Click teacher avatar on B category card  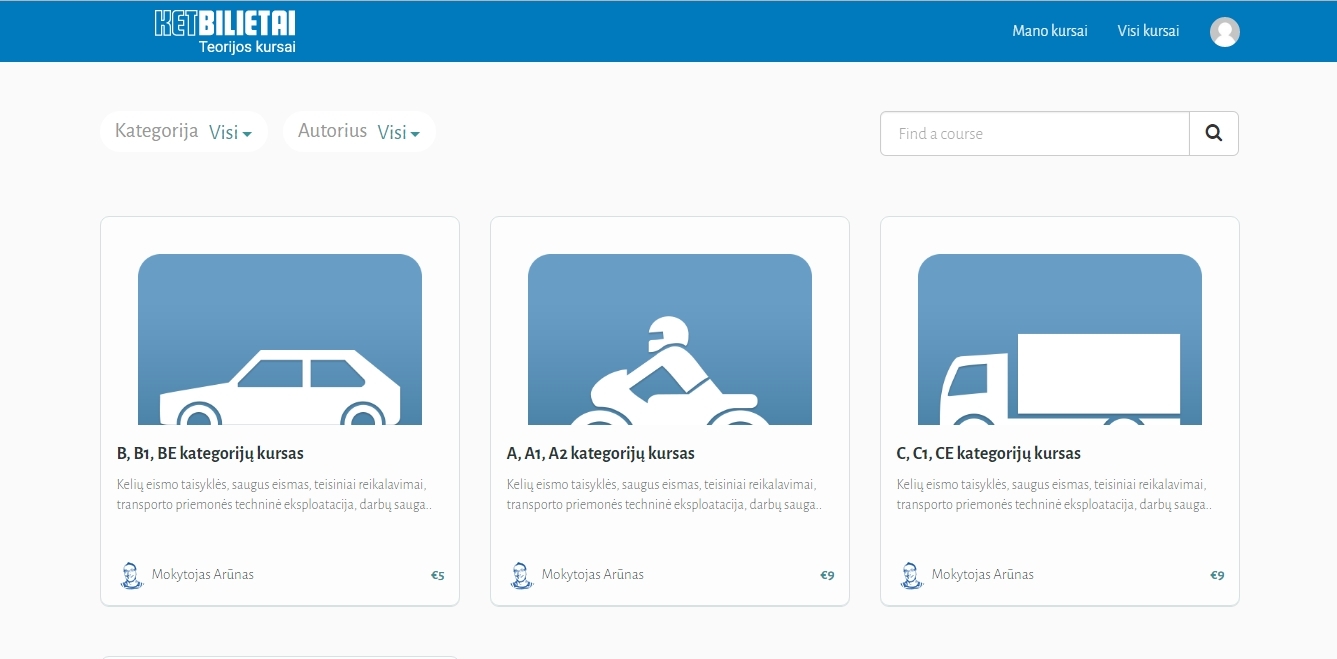[131, 575]
